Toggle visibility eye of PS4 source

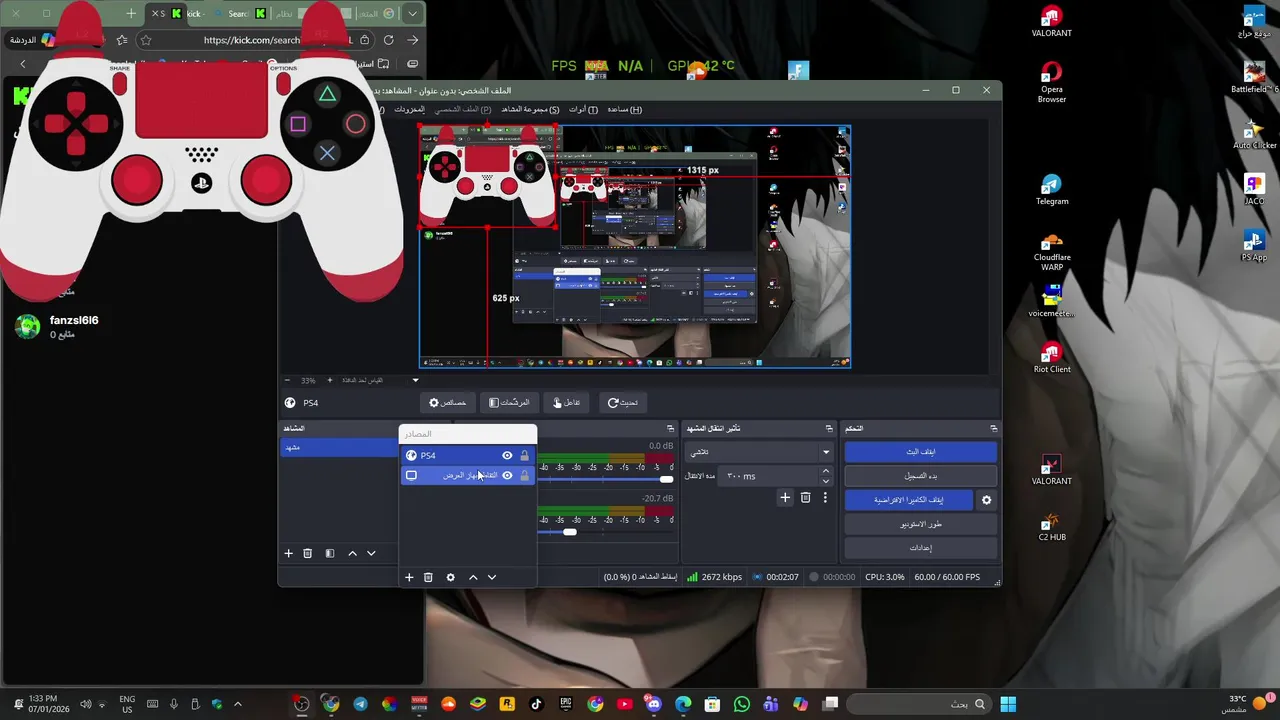[x=507, y=455]
